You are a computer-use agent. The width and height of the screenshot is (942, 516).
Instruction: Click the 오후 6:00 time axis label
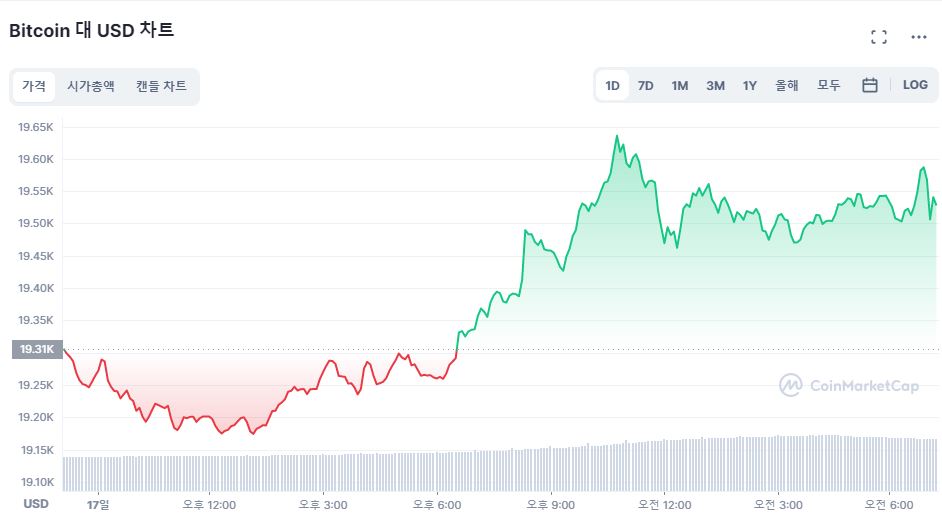click(437, 504)
